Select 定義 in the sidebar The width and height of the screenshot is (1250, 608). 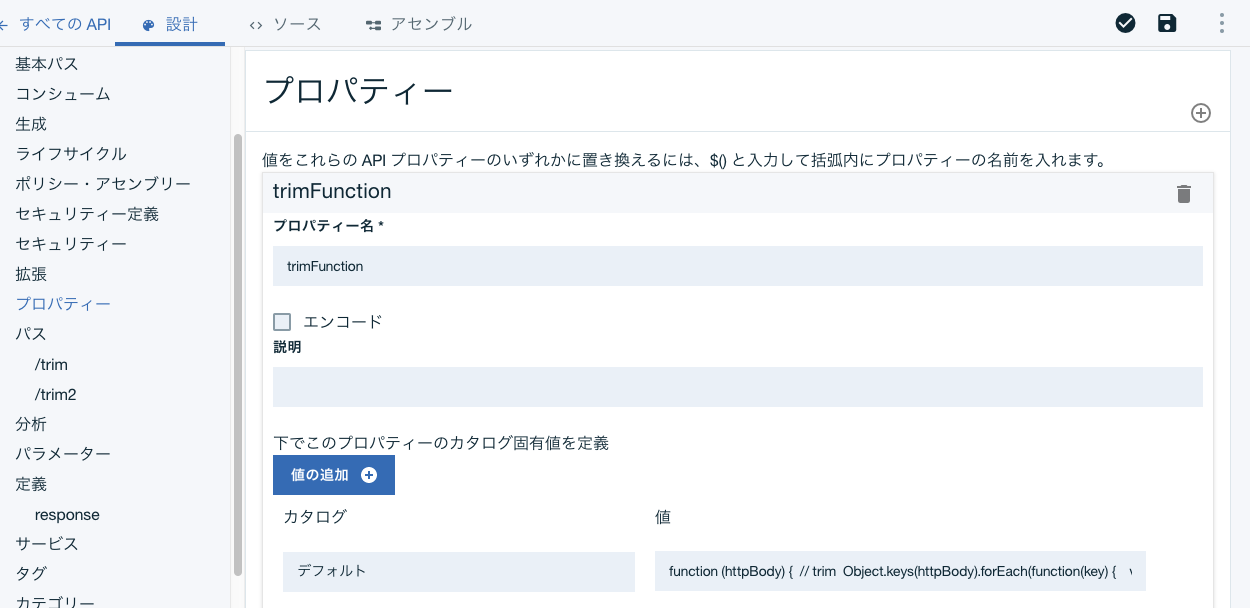[x=31, y=484]
